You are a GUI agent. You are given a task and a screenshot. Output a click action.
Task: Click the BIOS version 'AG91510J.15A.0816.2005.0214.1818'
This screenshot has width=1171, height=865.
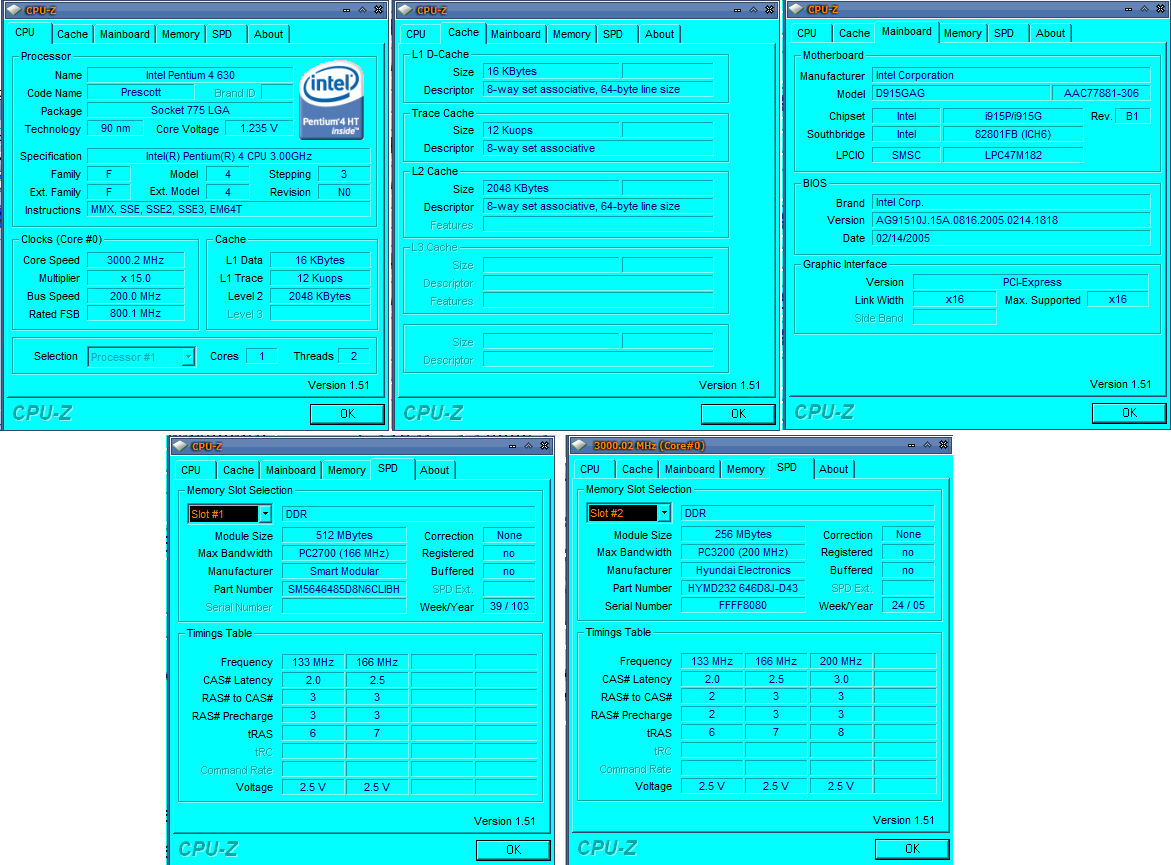coord(1011,220)
